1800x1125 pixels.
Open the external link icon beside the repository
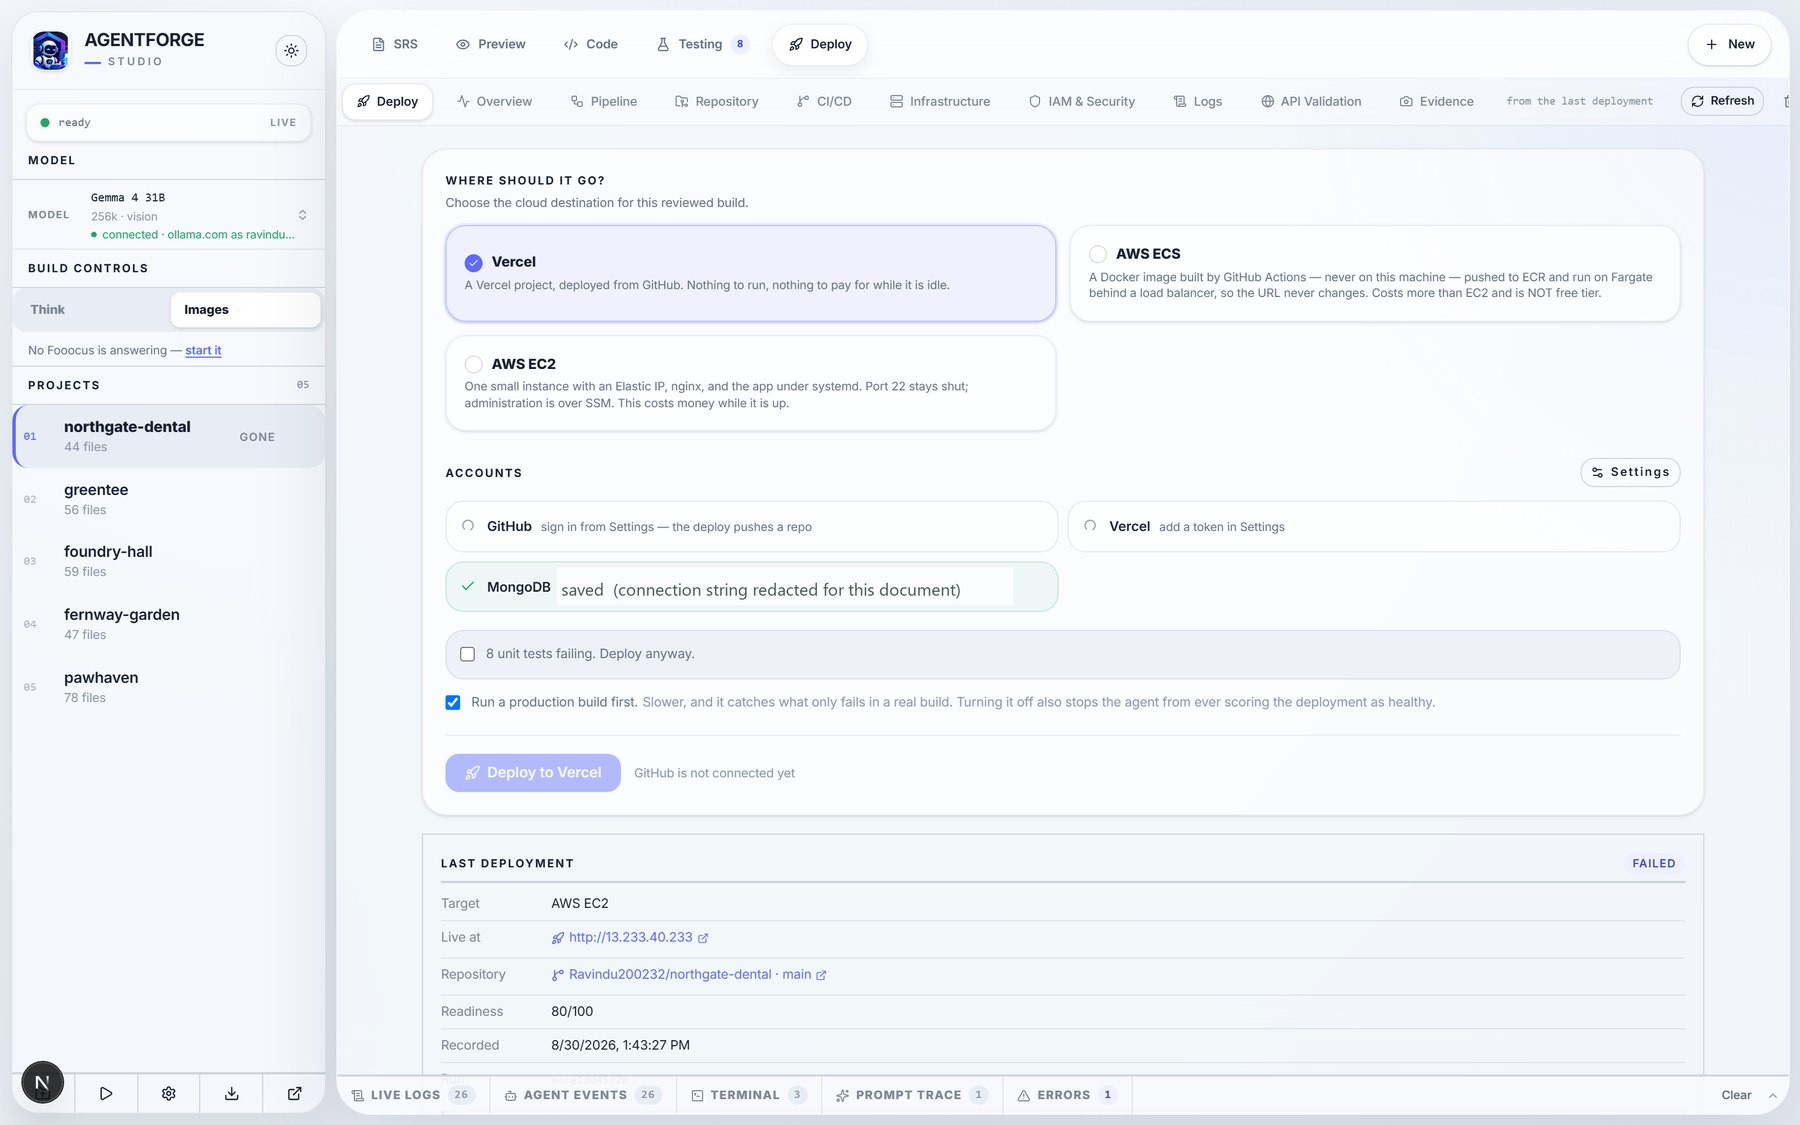(821, 975)
